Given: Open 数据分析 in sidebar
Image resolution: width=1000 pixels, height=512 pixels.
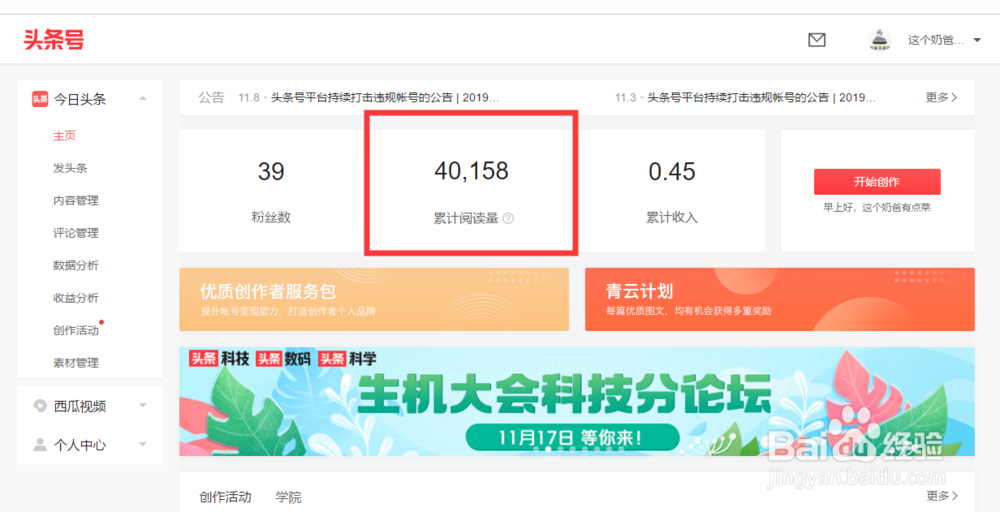Looking at the screenshot, I should tap(76, 265).
